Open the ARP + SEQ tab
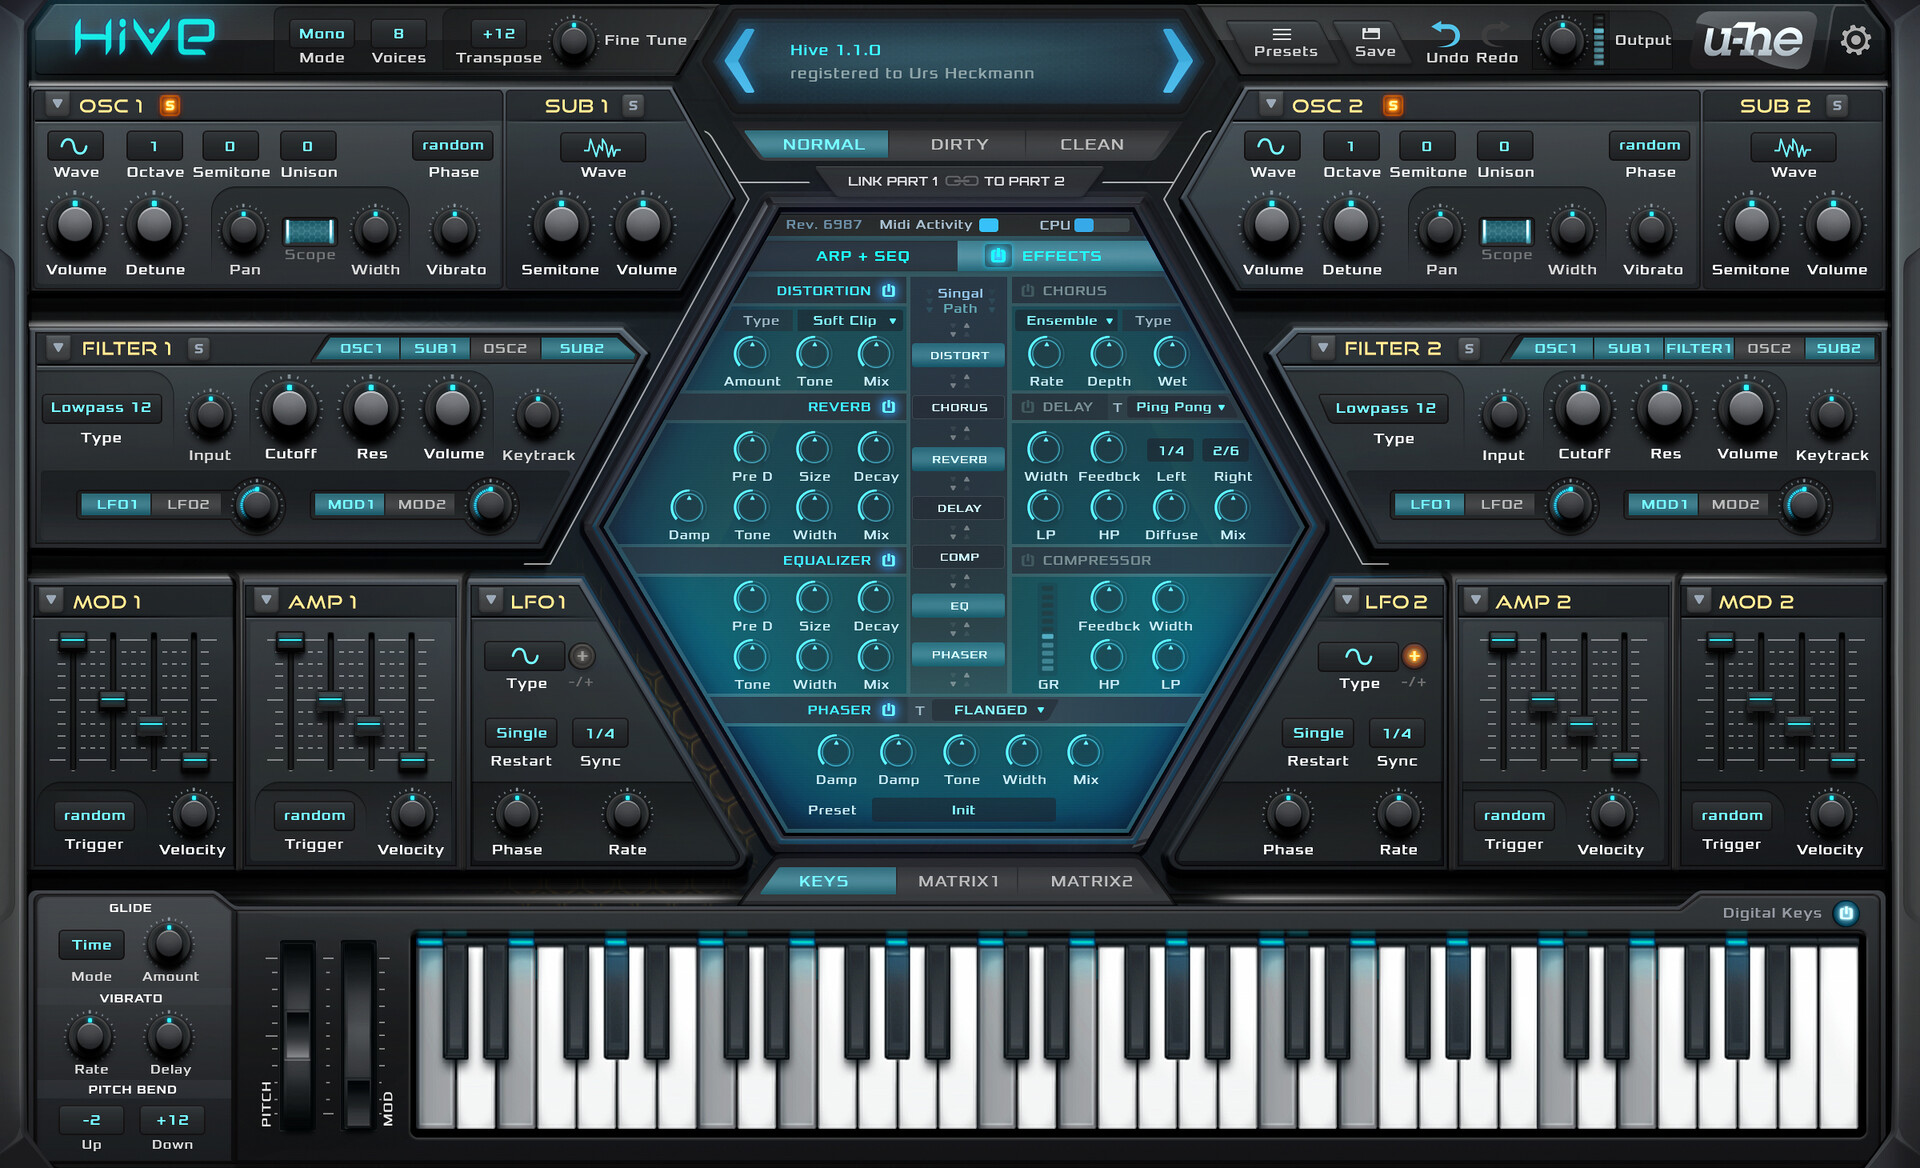Screen dimensions: 1920x1168 pyautogui.click(x=862, y=256)
